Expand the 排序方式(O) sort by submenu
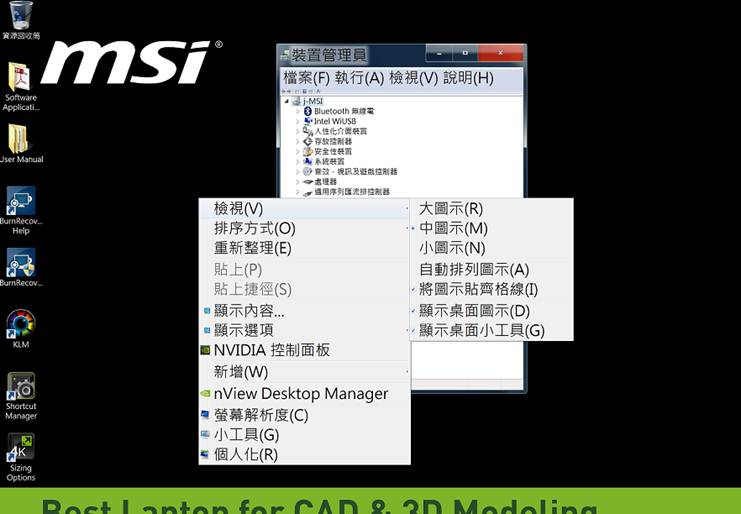 pos(255,229)
